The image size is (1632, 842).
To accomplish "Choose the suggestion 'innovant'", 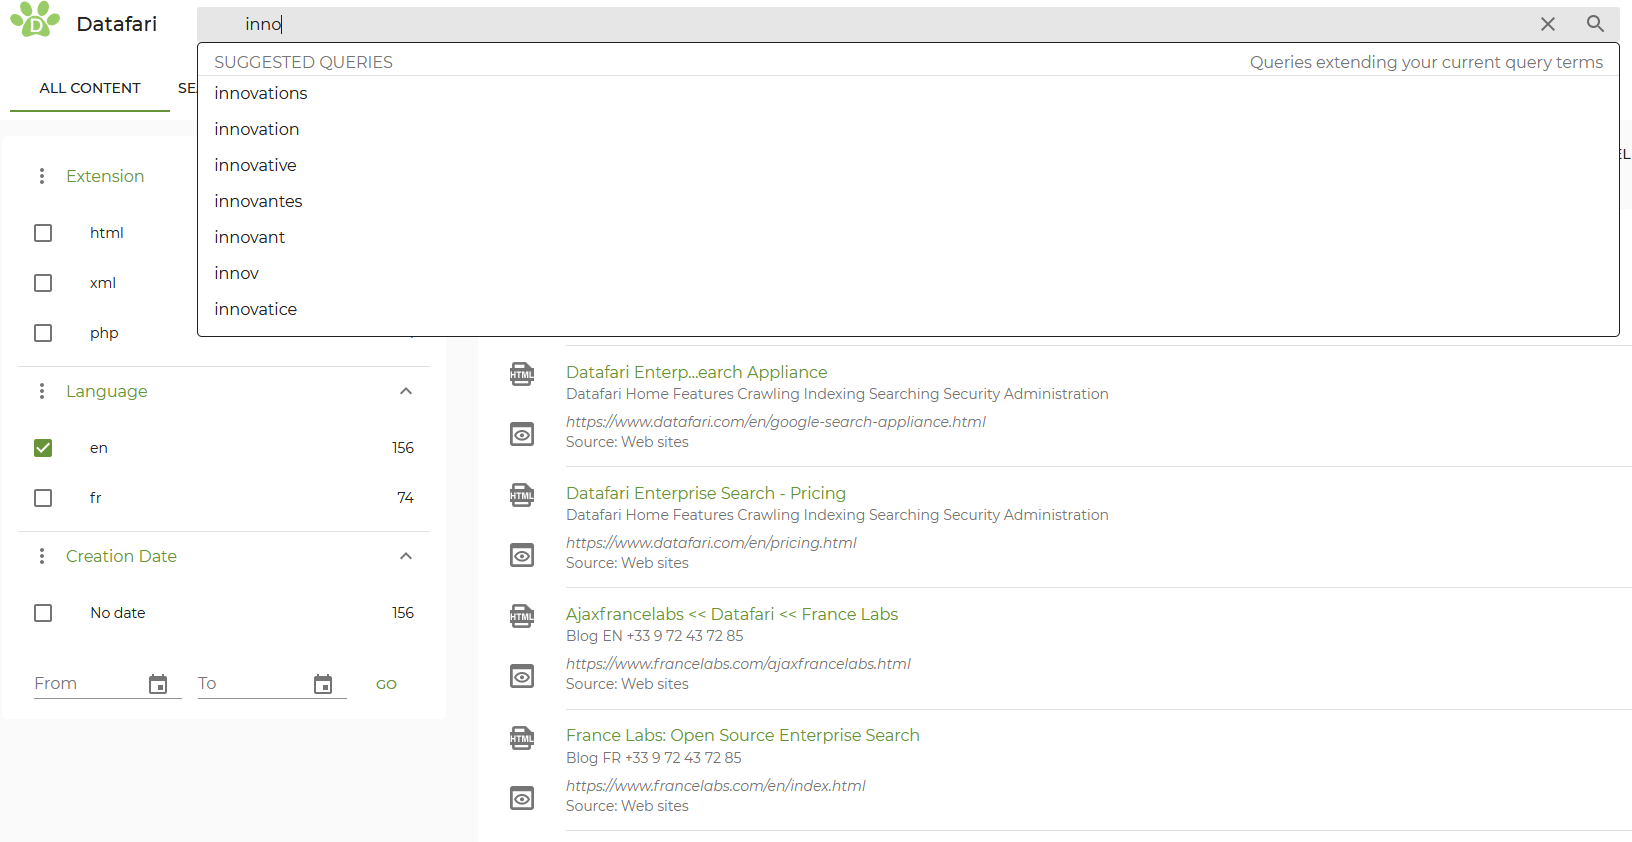I will coord(908,237).
